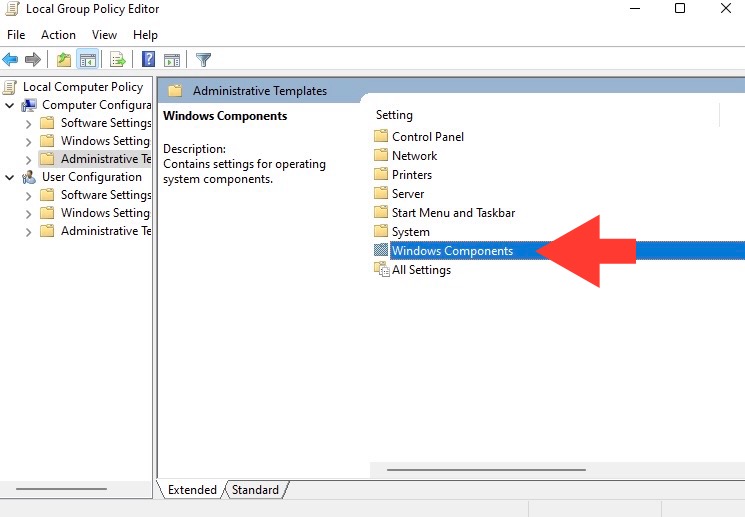
Task: Open Help via the question mark icon
Action: pyautogui.click(x=148, y=60)
